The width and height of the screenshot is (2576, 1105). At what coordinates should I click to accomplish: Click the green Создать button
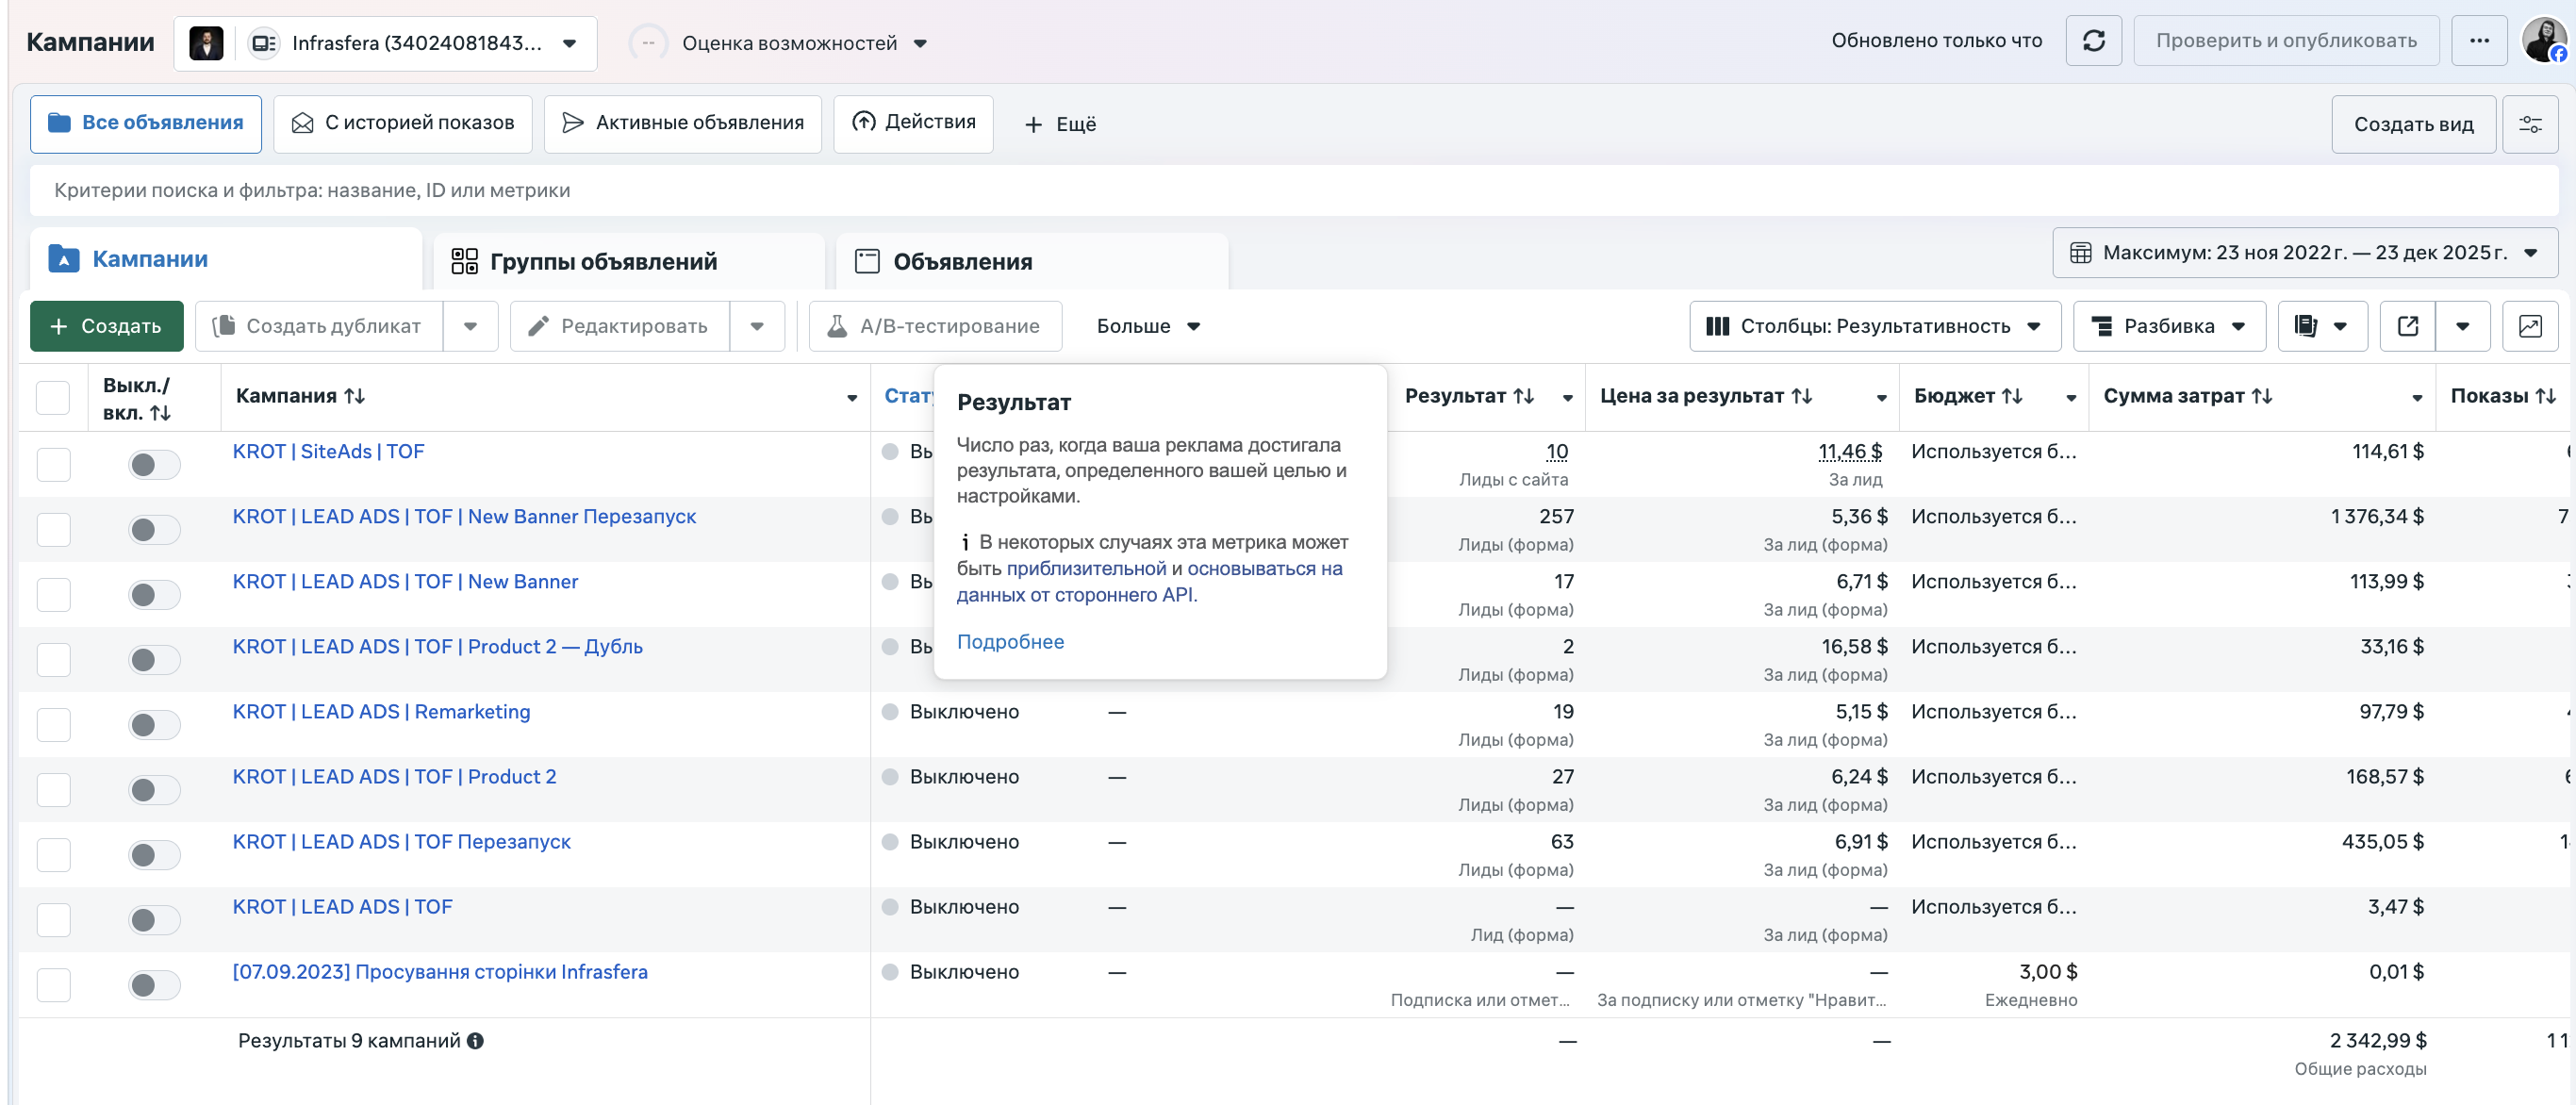(x=106, y=326)
